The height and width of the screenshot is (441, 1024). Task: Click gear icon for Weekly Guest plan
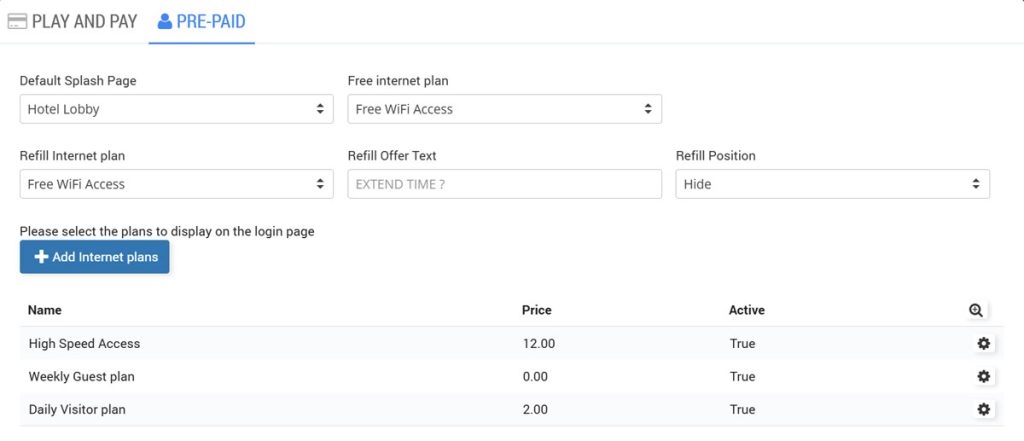[x=983, y=376]
